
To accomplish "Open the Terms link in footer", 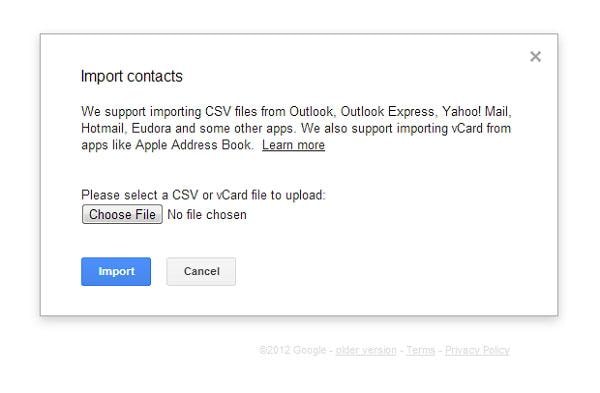I will pos(421,350).
